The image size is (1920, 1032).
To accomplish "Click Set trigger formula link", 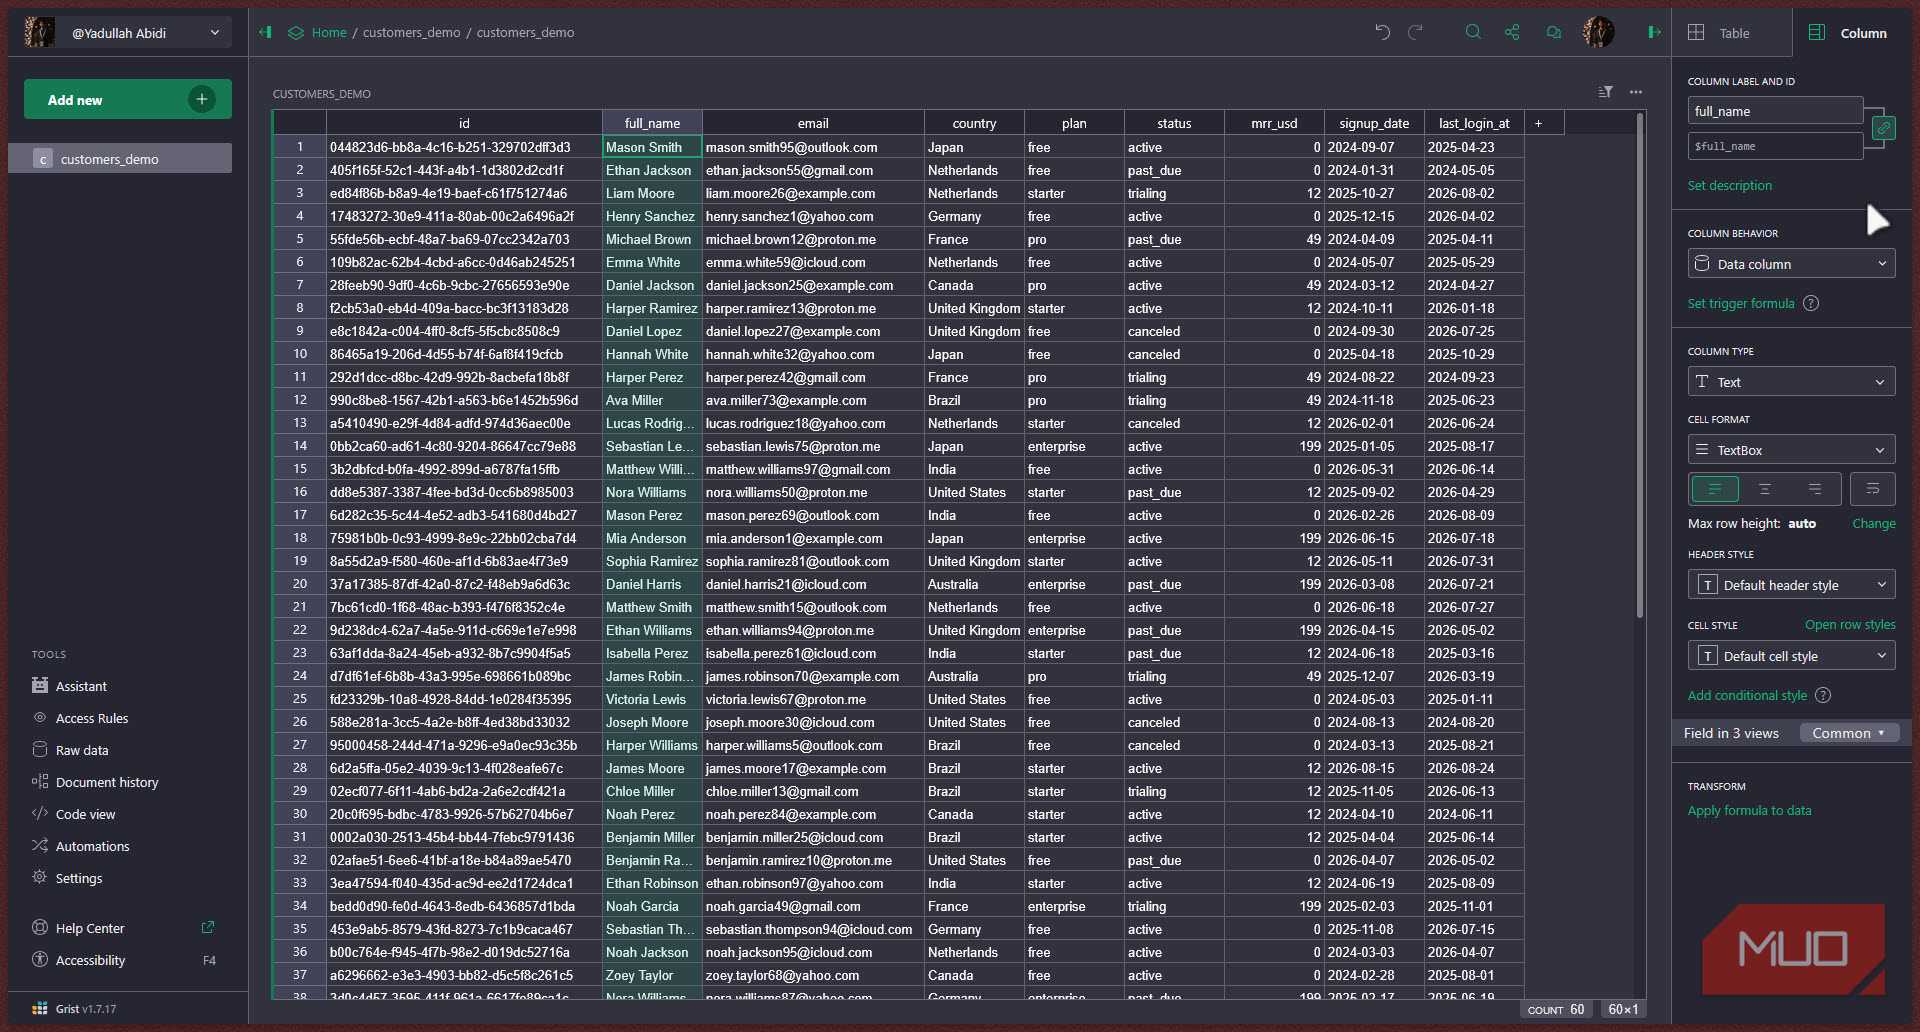I will (x=1741, y=303).
